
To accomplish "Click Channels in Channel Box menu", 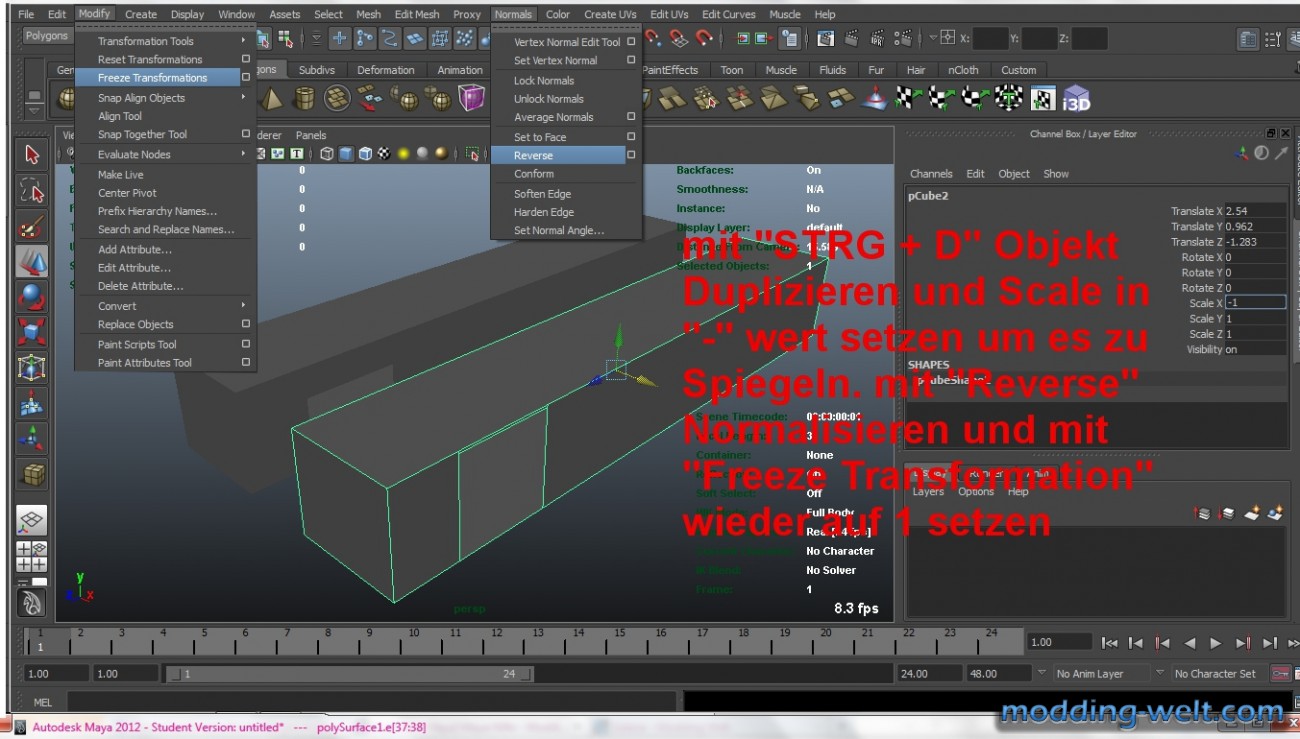I will pyautogui.click(x=931, y=173).
